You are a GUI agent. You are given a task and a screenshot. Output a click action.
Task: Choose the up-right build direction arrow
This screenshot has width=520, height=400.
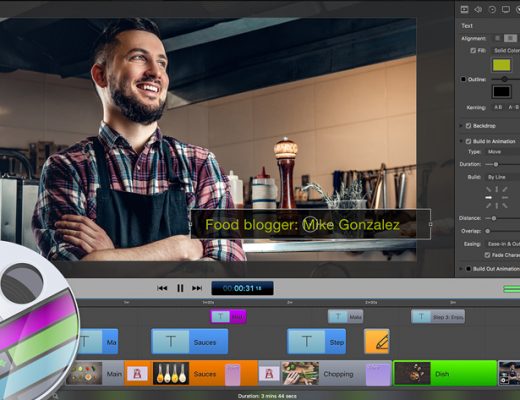tap(505, 189)
